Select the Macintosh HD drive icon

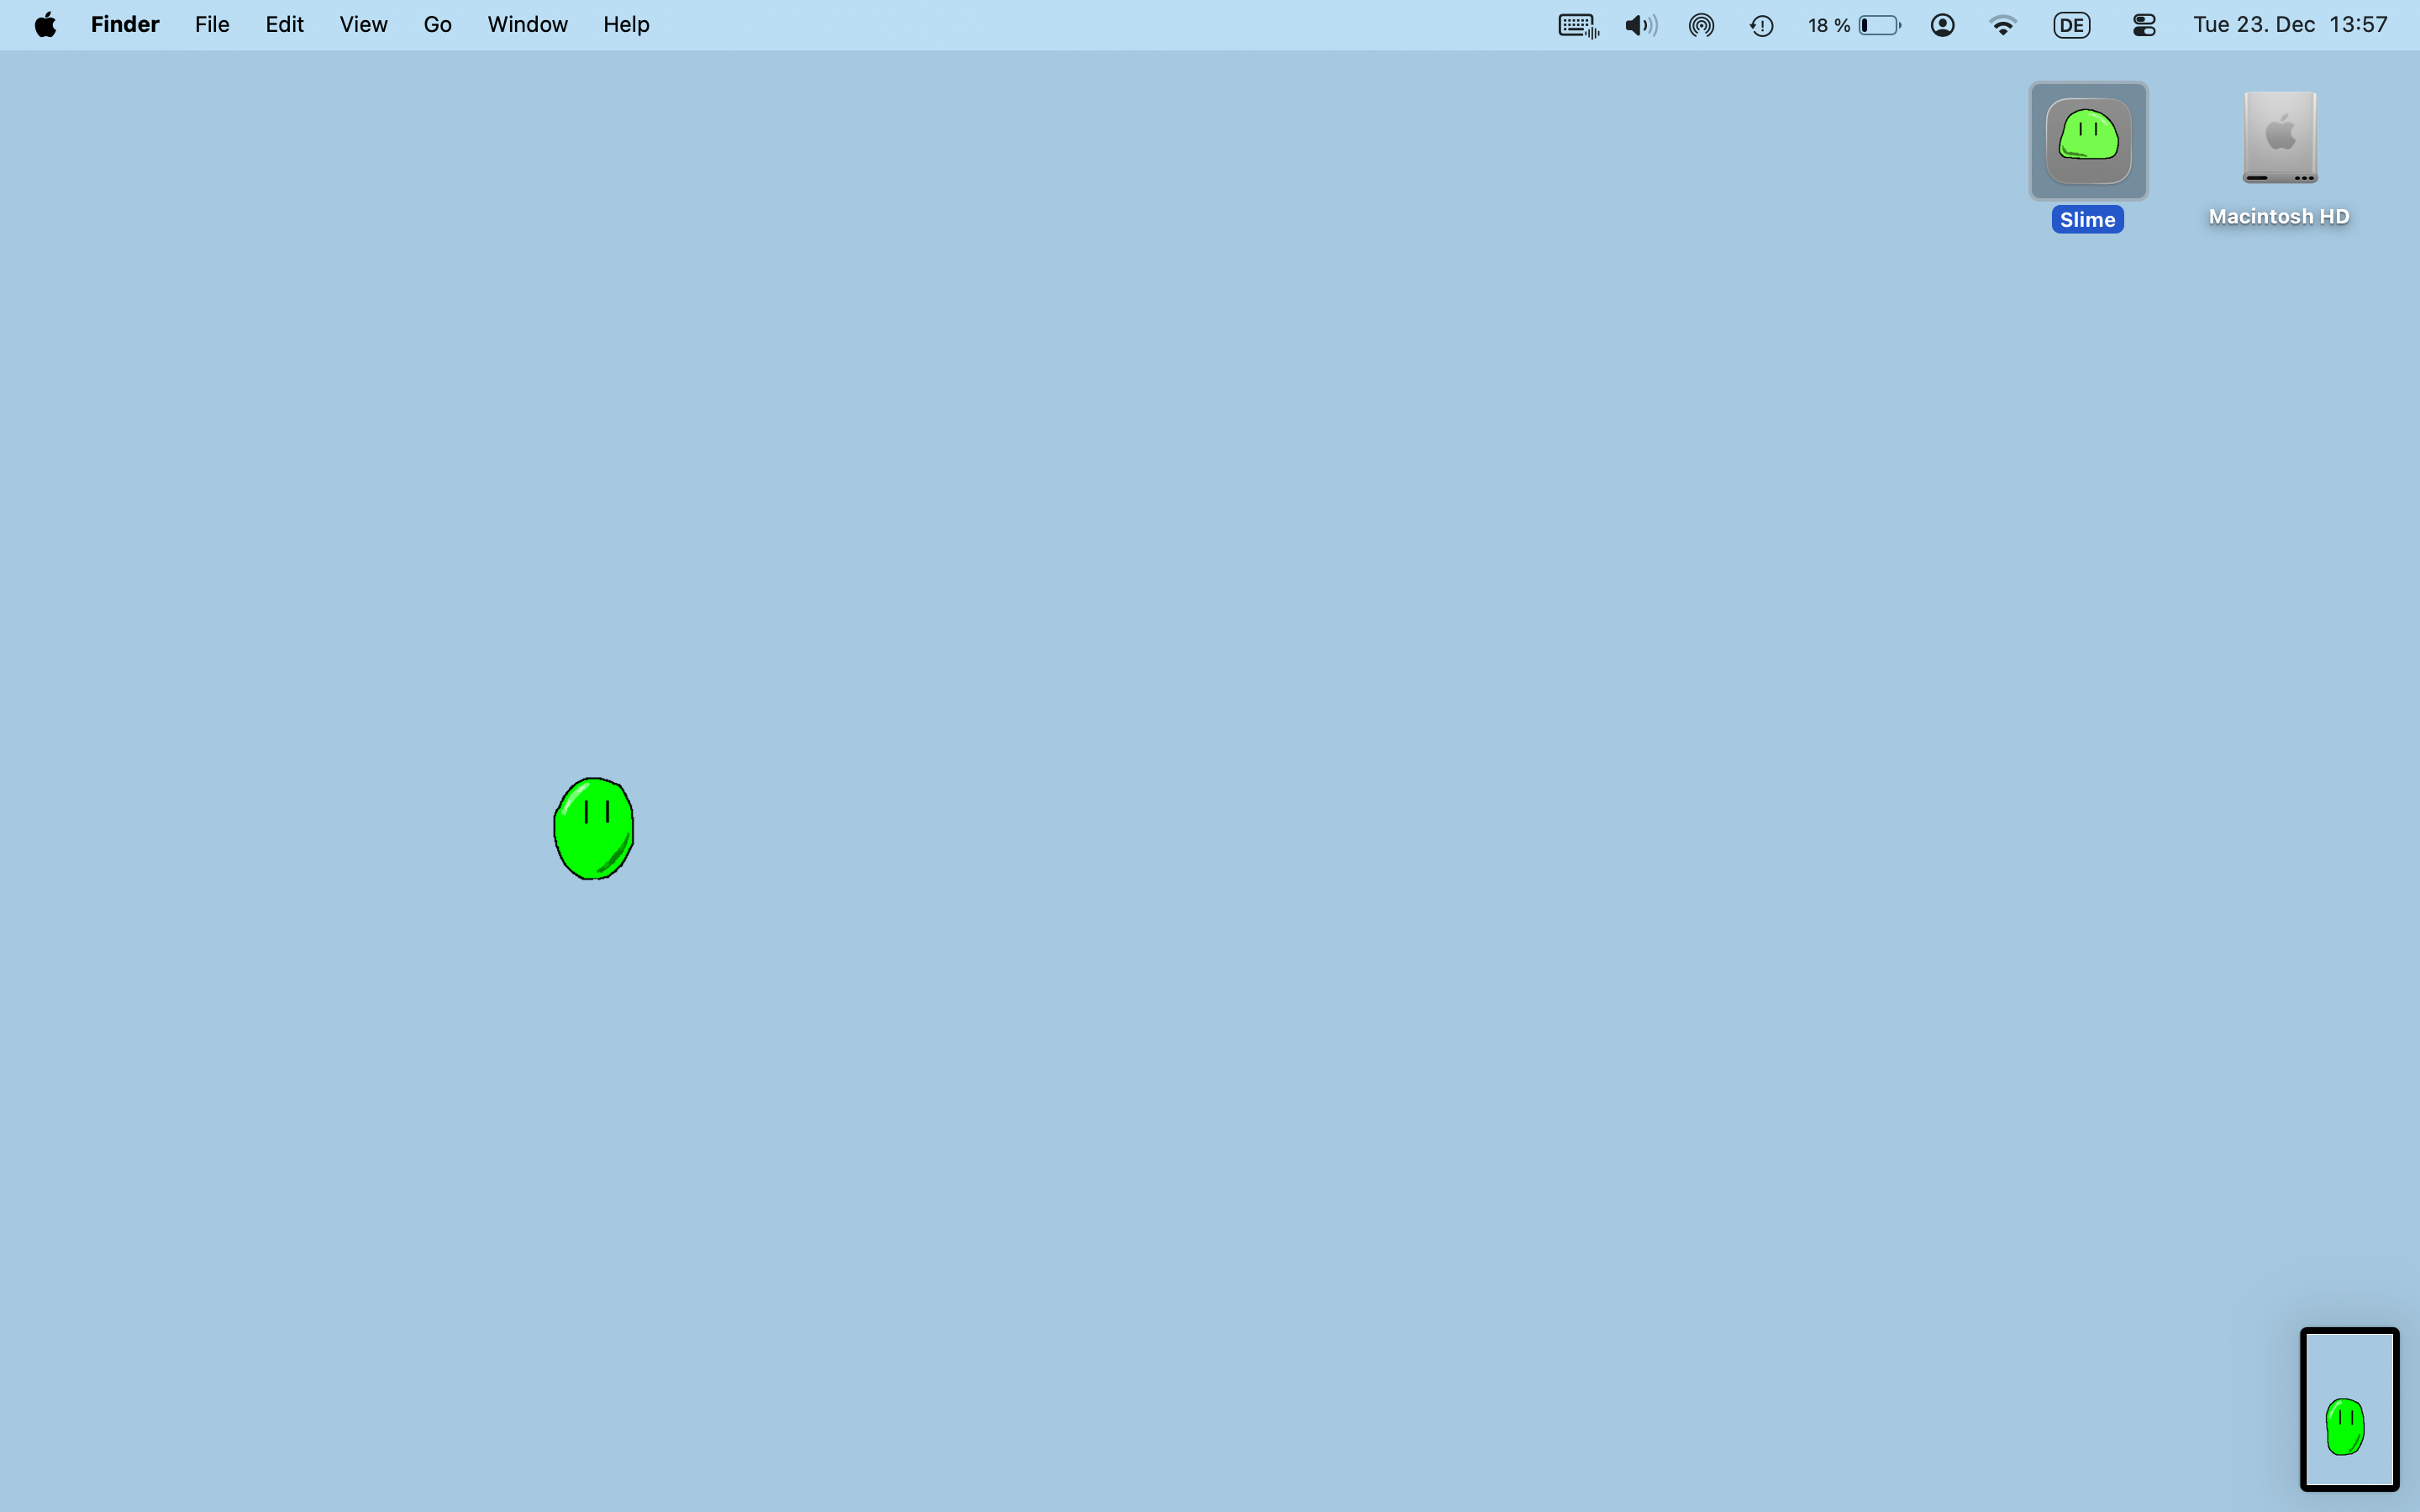pos(2279,138)
